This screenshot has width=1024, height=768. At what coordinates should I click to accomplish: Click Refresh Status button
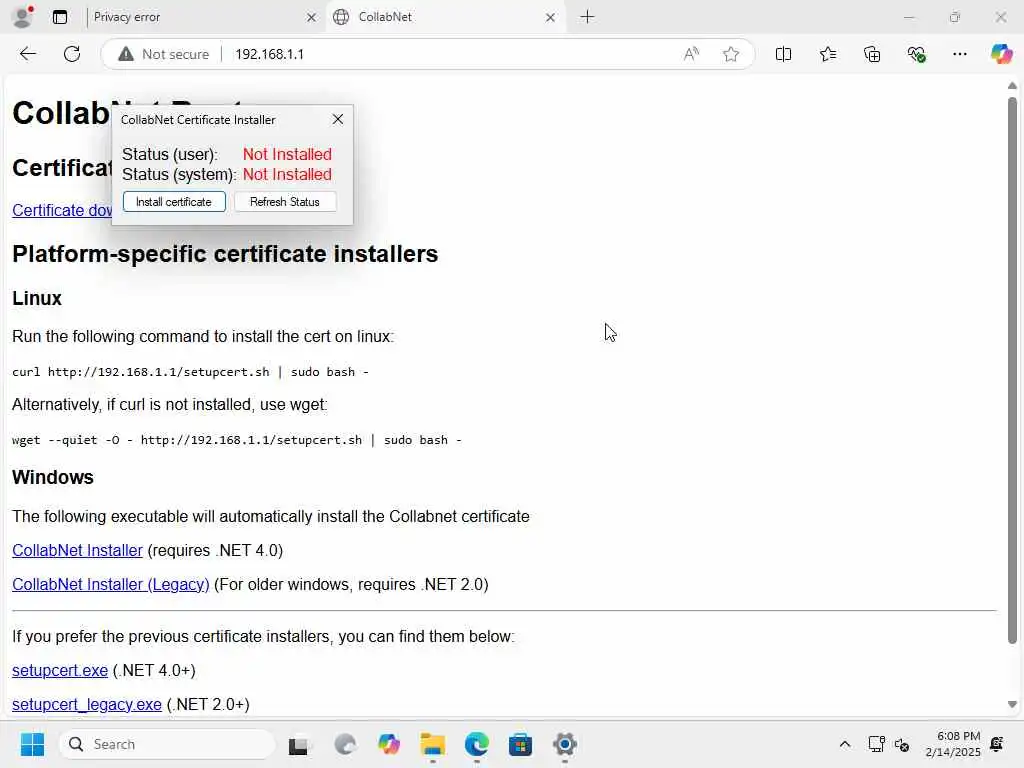285,202
